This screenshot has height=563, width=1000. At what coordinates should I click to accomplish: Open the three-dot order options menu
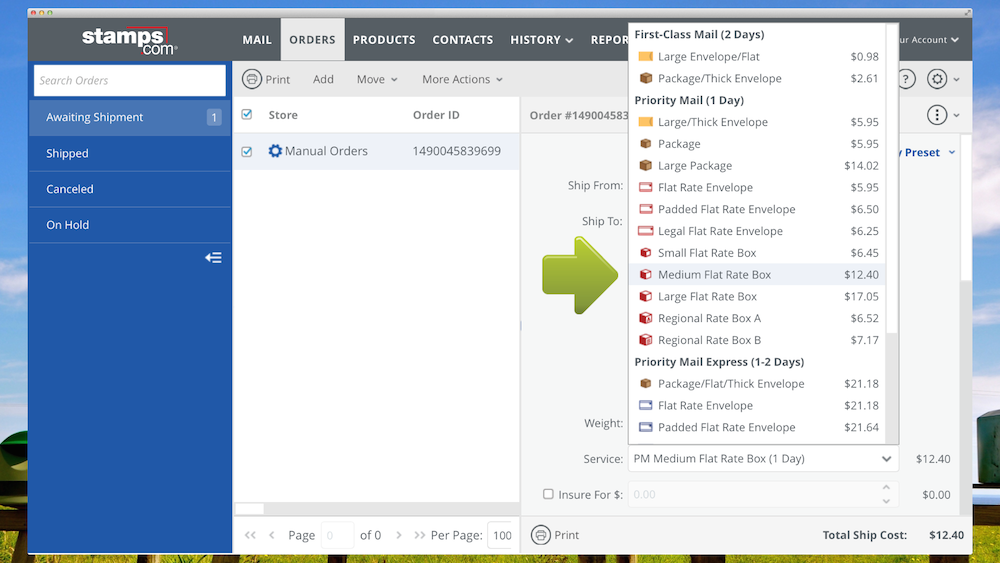point(937,115)
